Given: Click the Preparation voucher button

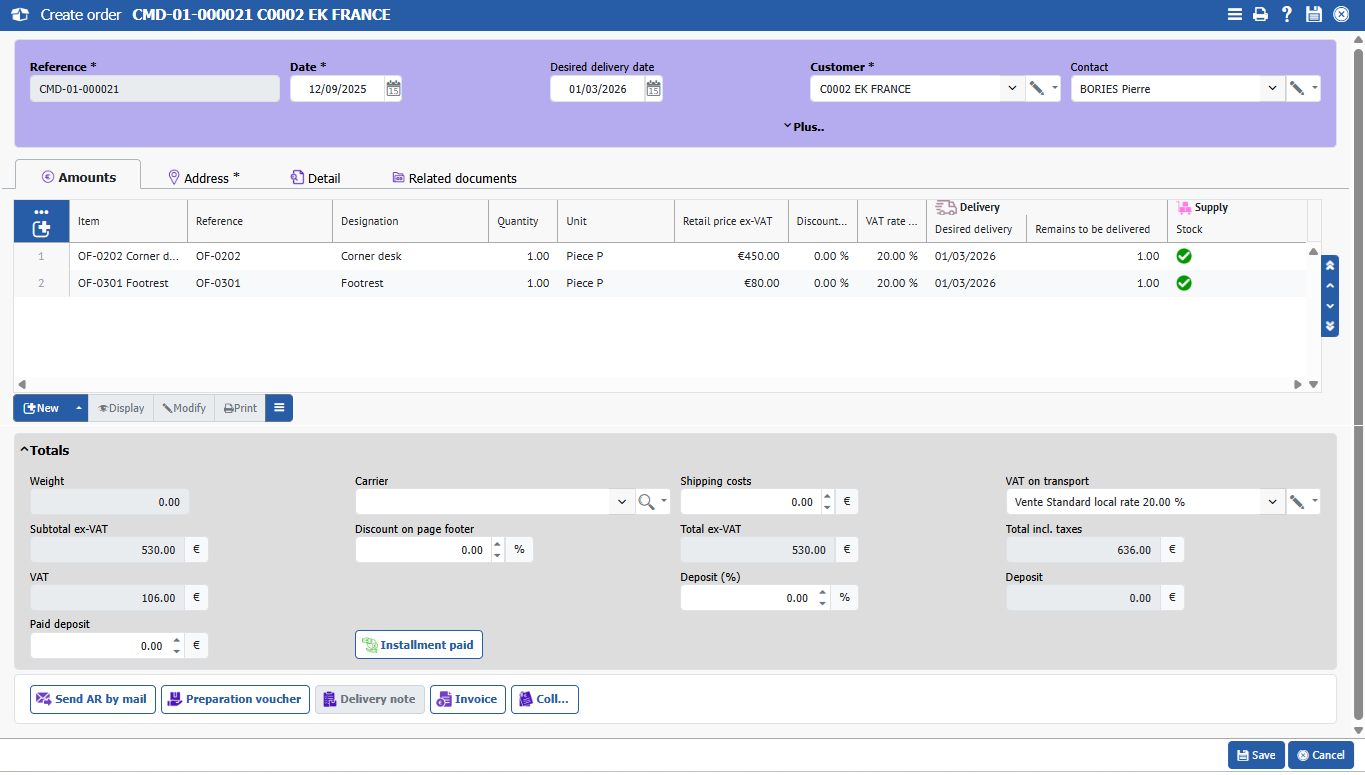Looking at the screenshot, I should tap(235, 699).
